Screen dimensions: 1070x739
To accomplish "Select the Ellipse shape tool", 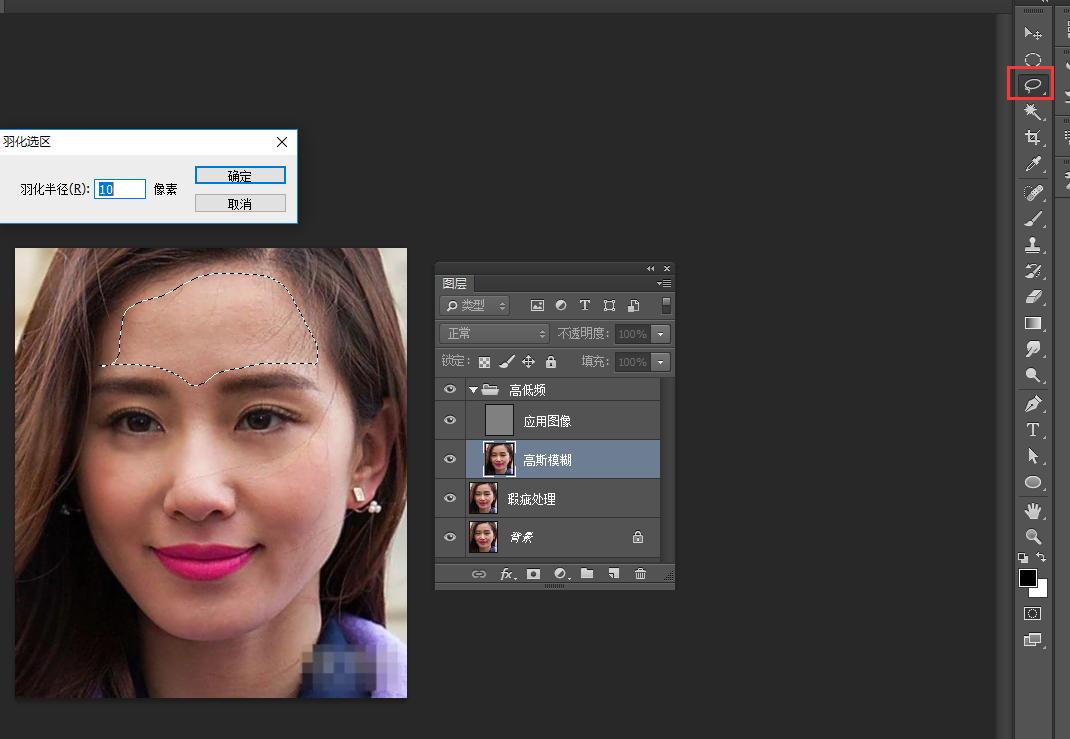I will coord(1032,482).
